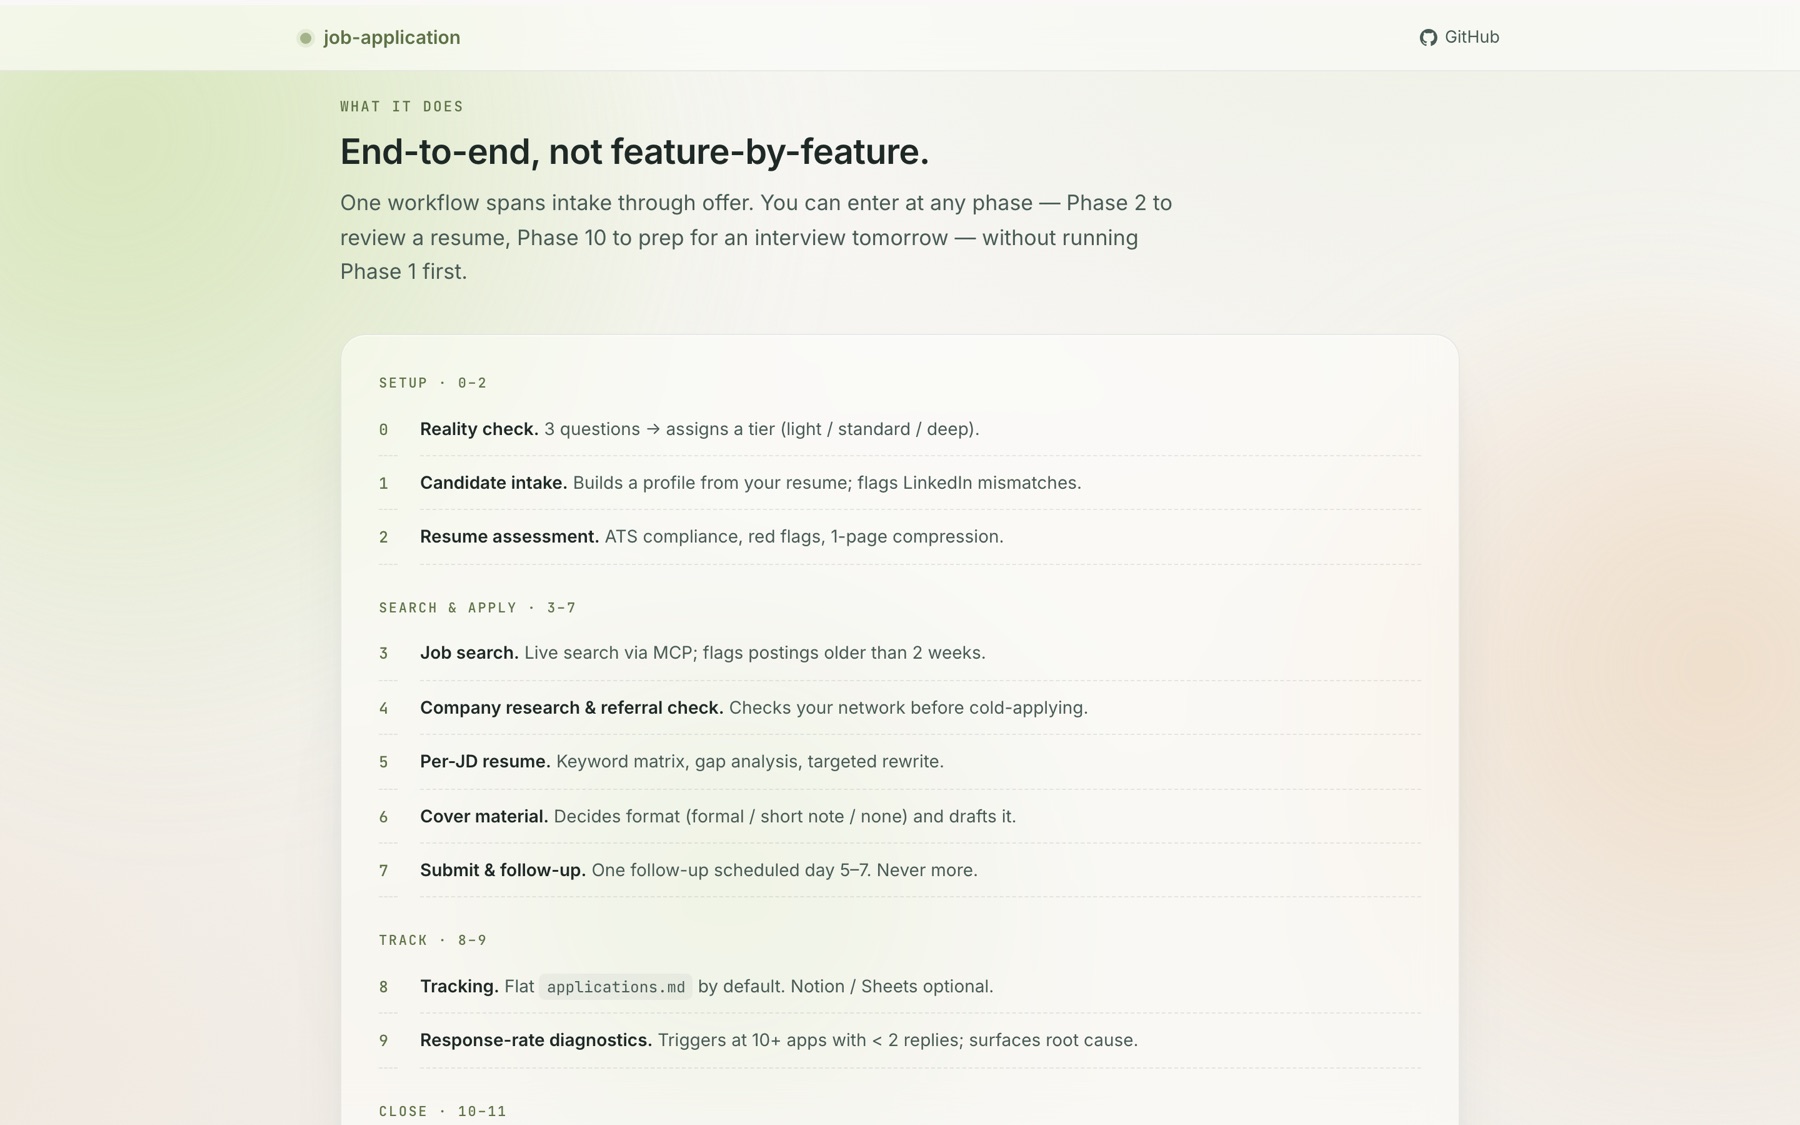Click the CLOSE · 10–11 section label
This screenshot has height=1125, width=1800.
click(x=442, y=1111)
